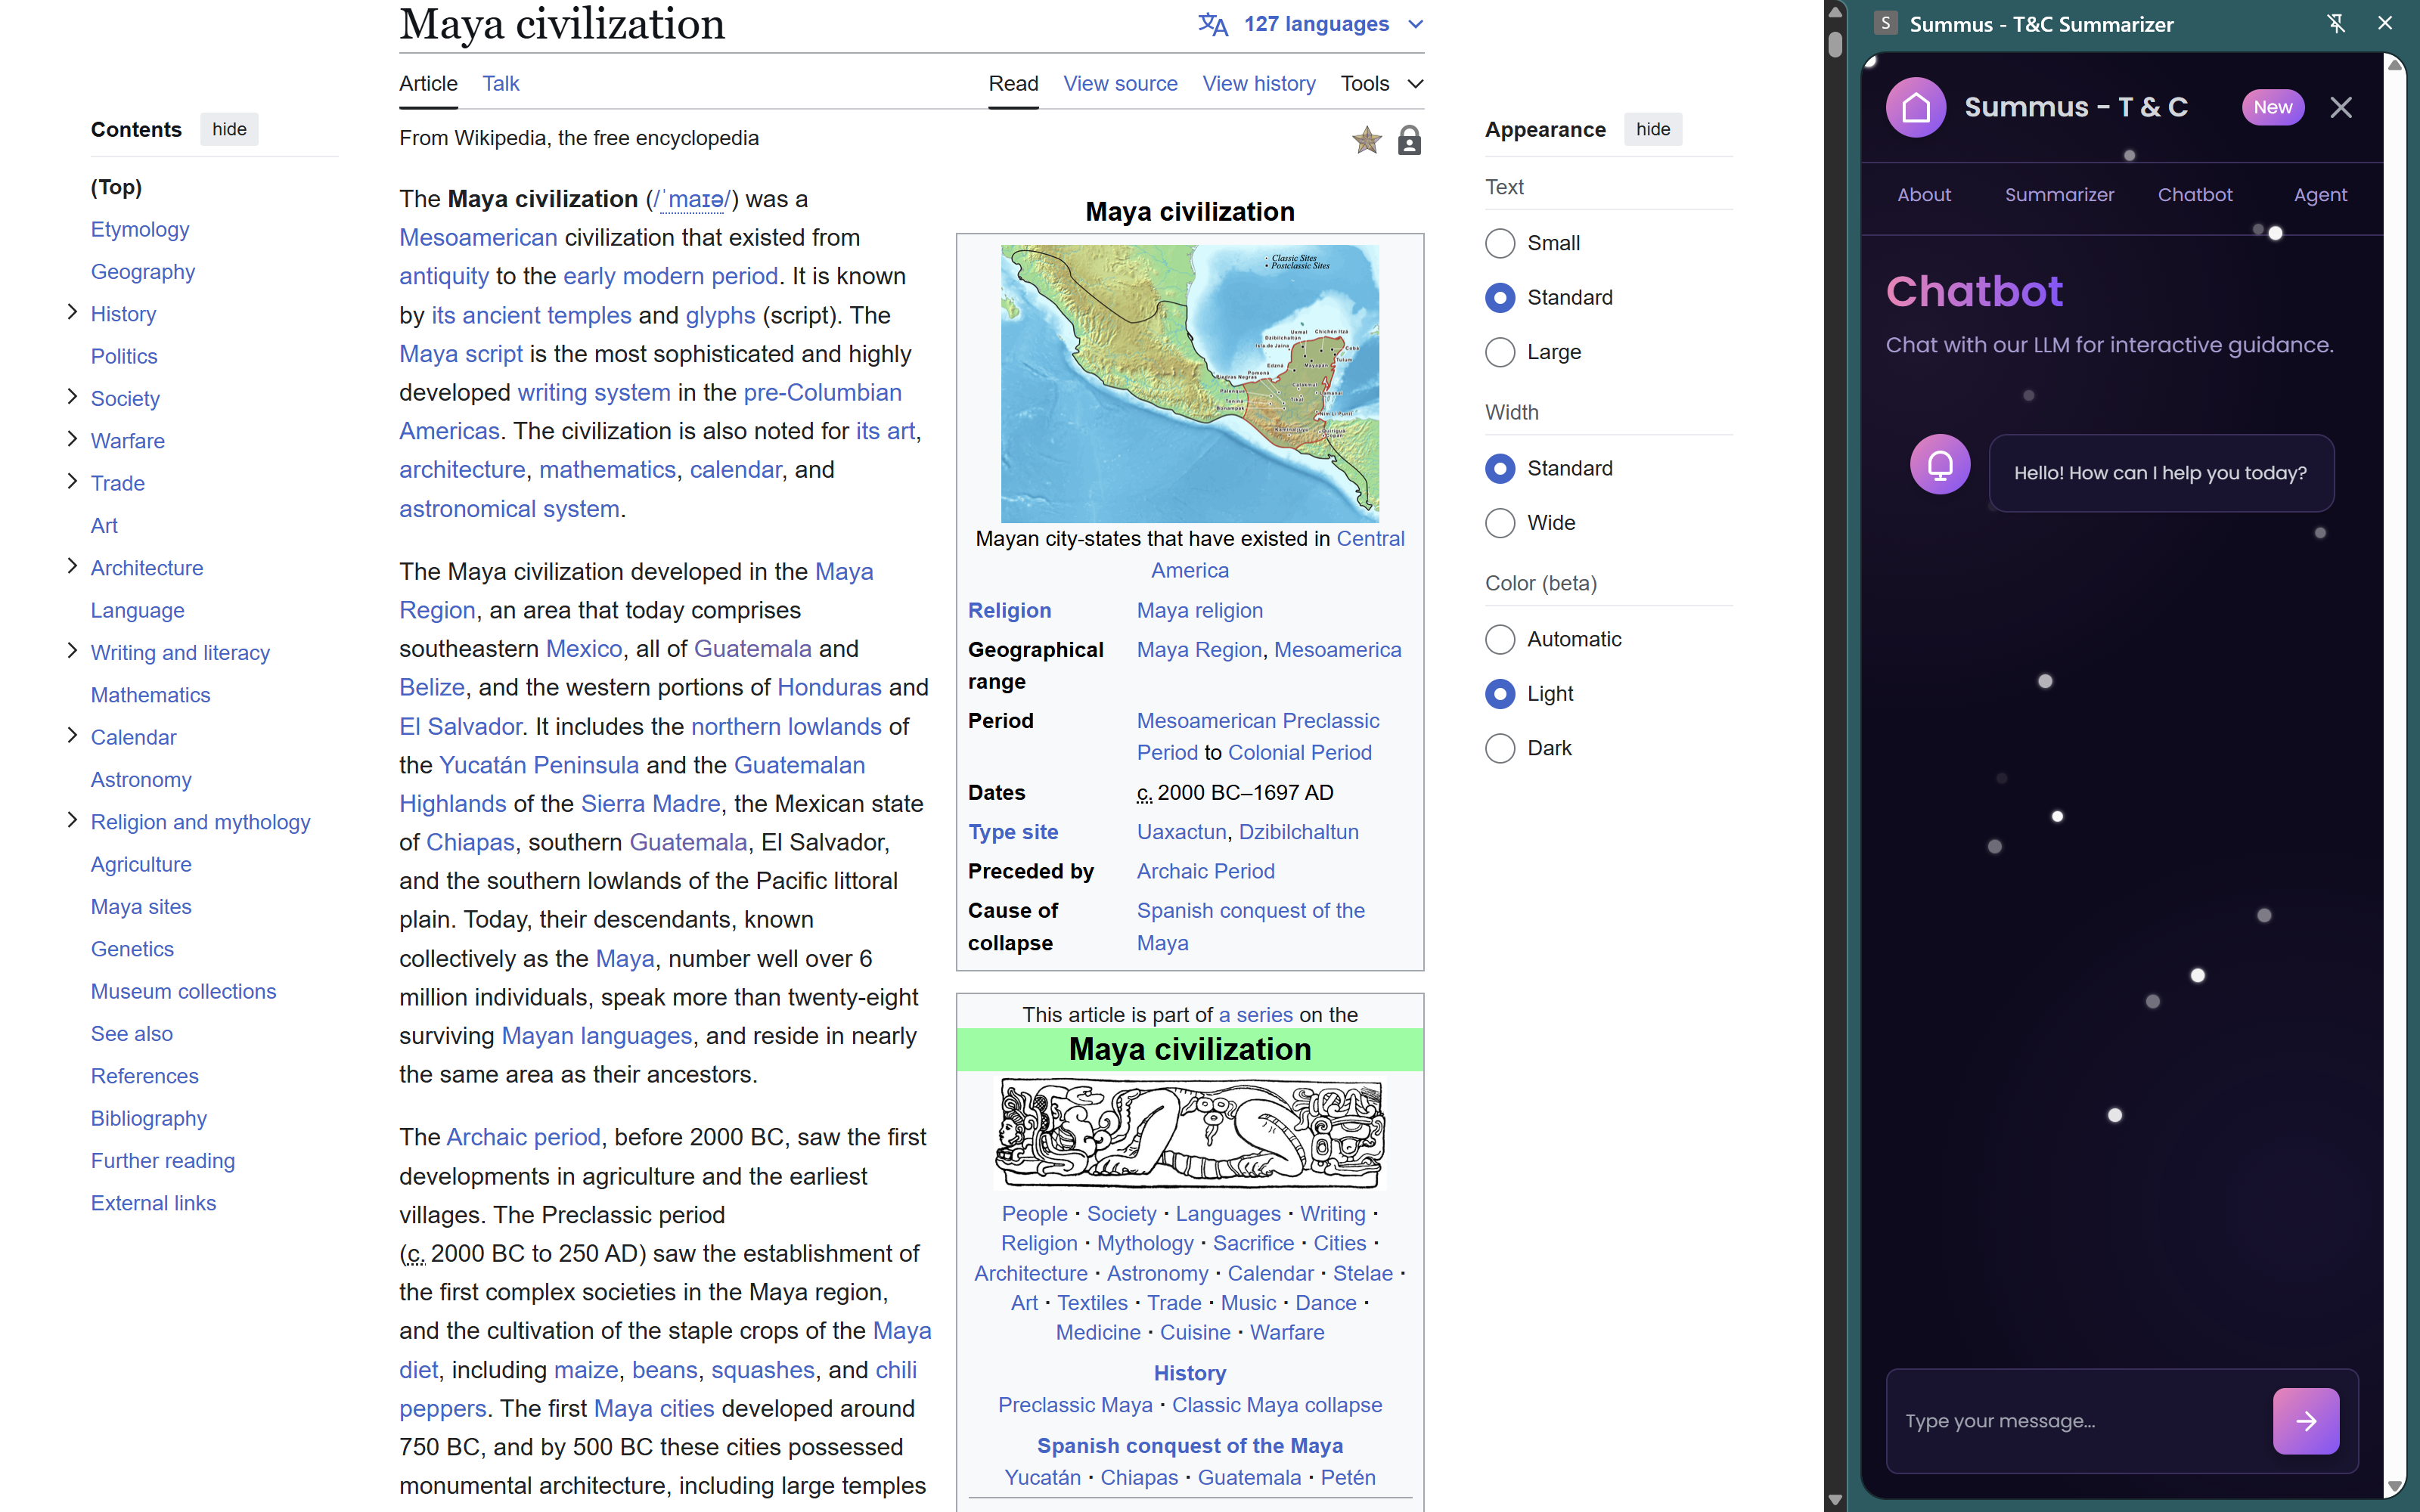Image resolution: width=2420 pixels, height=1512 pixels.
Task: Close the Summus panel with X icon
Action: pos(2340,107)
